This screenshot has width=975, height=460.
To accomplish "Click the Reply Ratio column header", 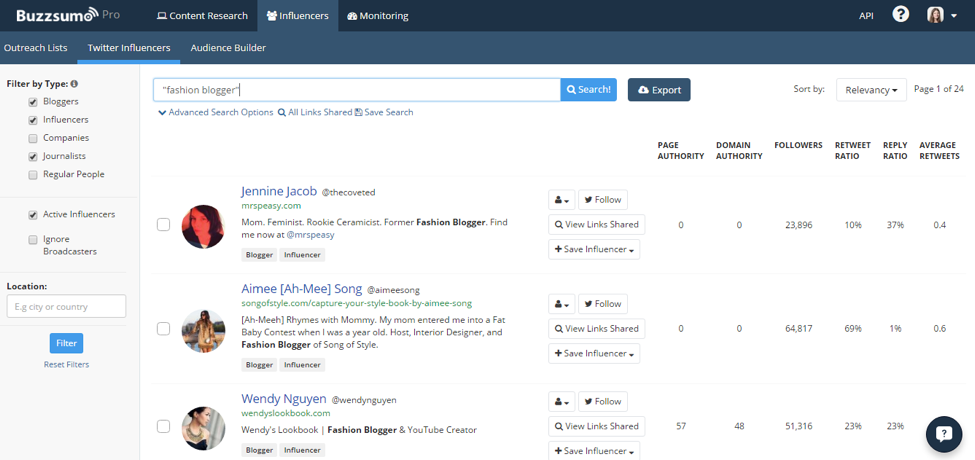I will pyautogui.click(x=895, y=150).
